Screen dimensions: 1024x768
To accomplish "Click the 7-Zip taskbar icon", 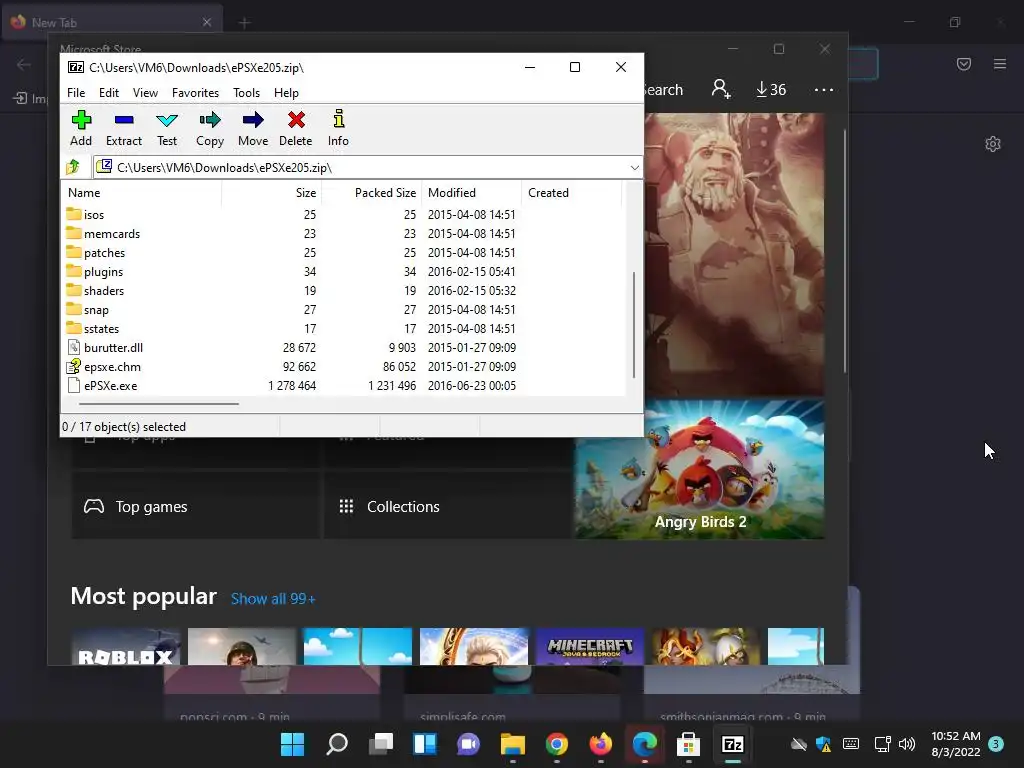I will pyautogui.click(x=732, y=744).
